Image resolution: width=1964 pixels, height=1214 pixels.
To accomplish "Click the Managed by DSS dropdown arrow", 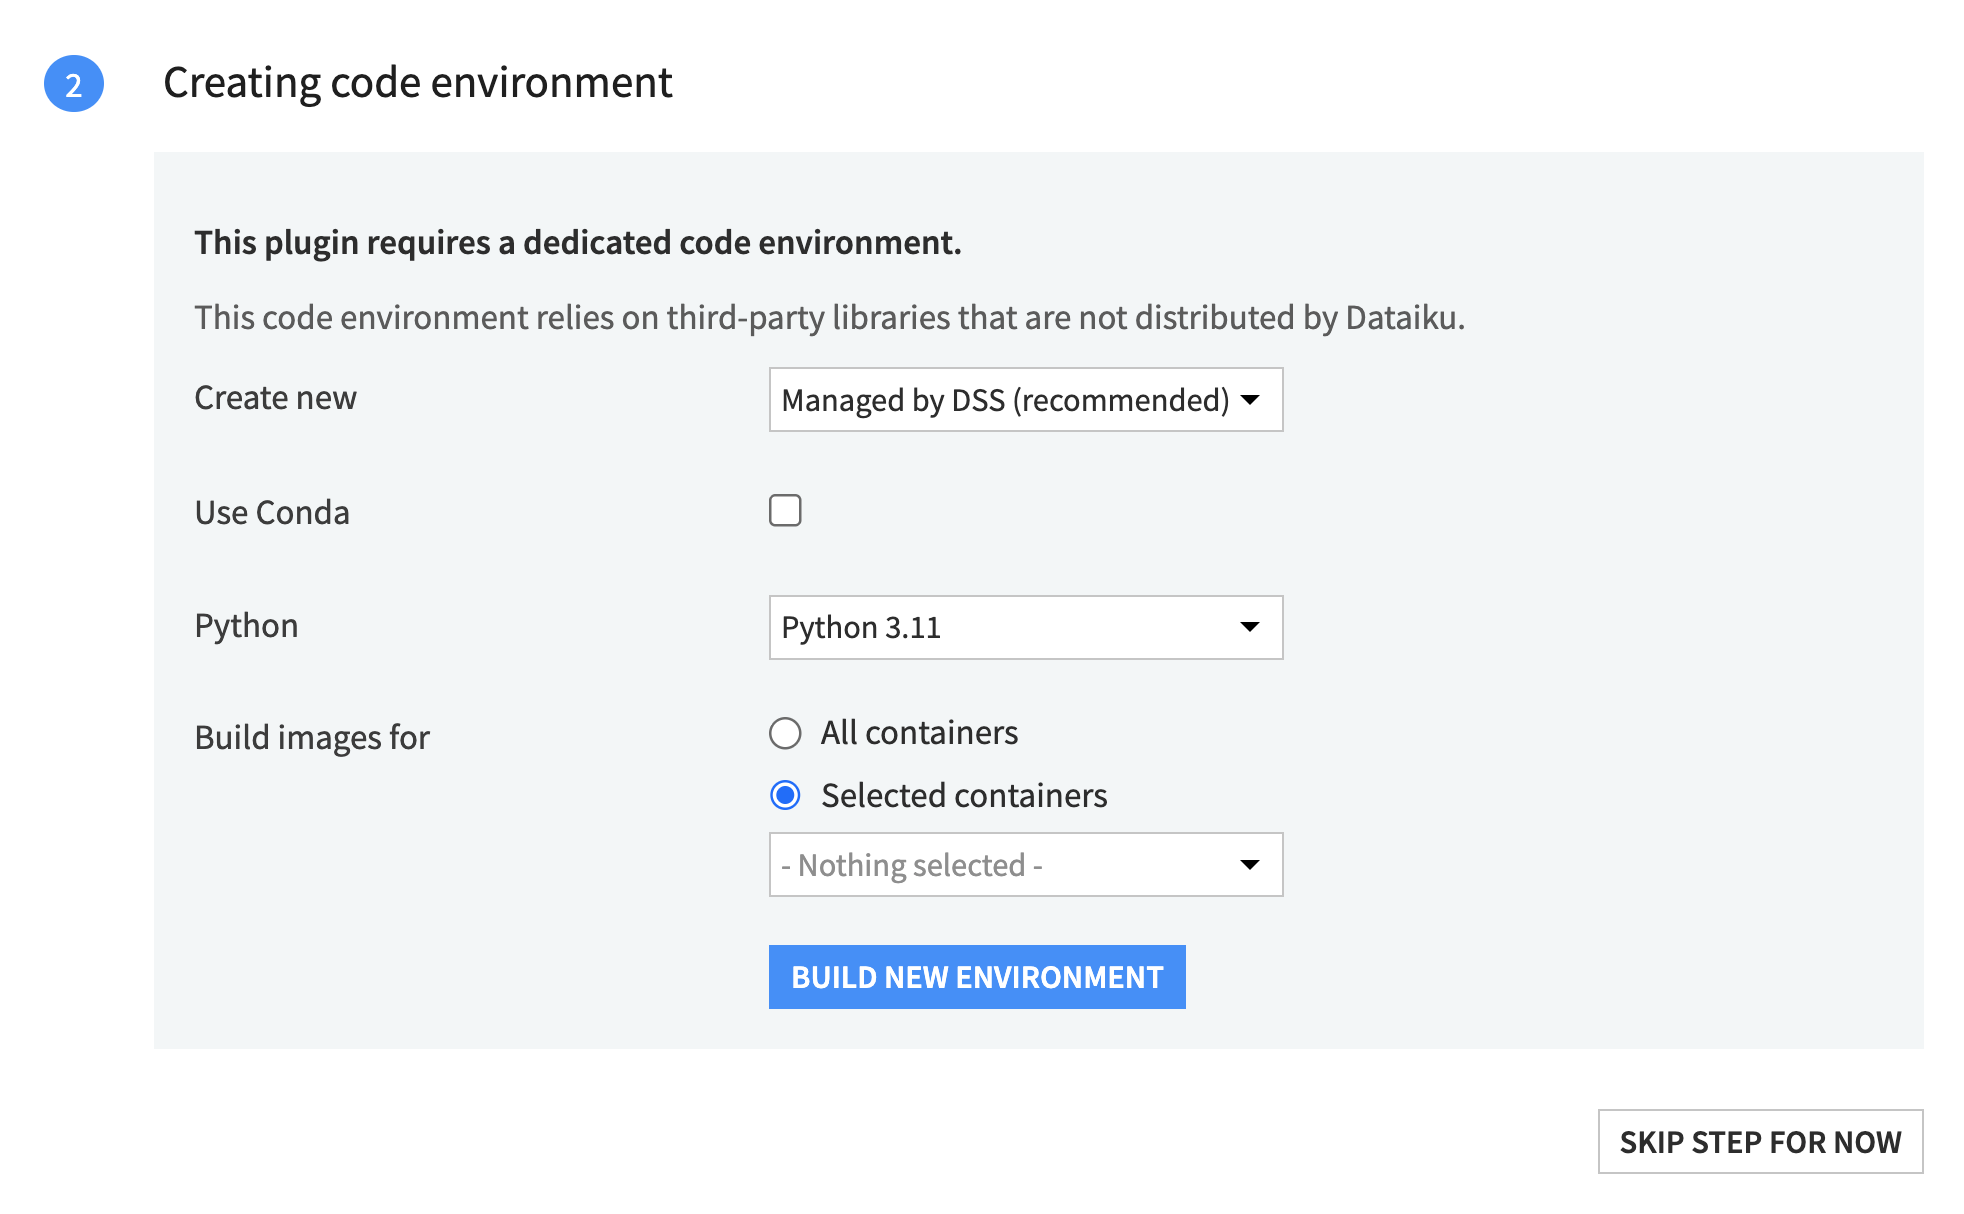I will (x=1249, y=400).
